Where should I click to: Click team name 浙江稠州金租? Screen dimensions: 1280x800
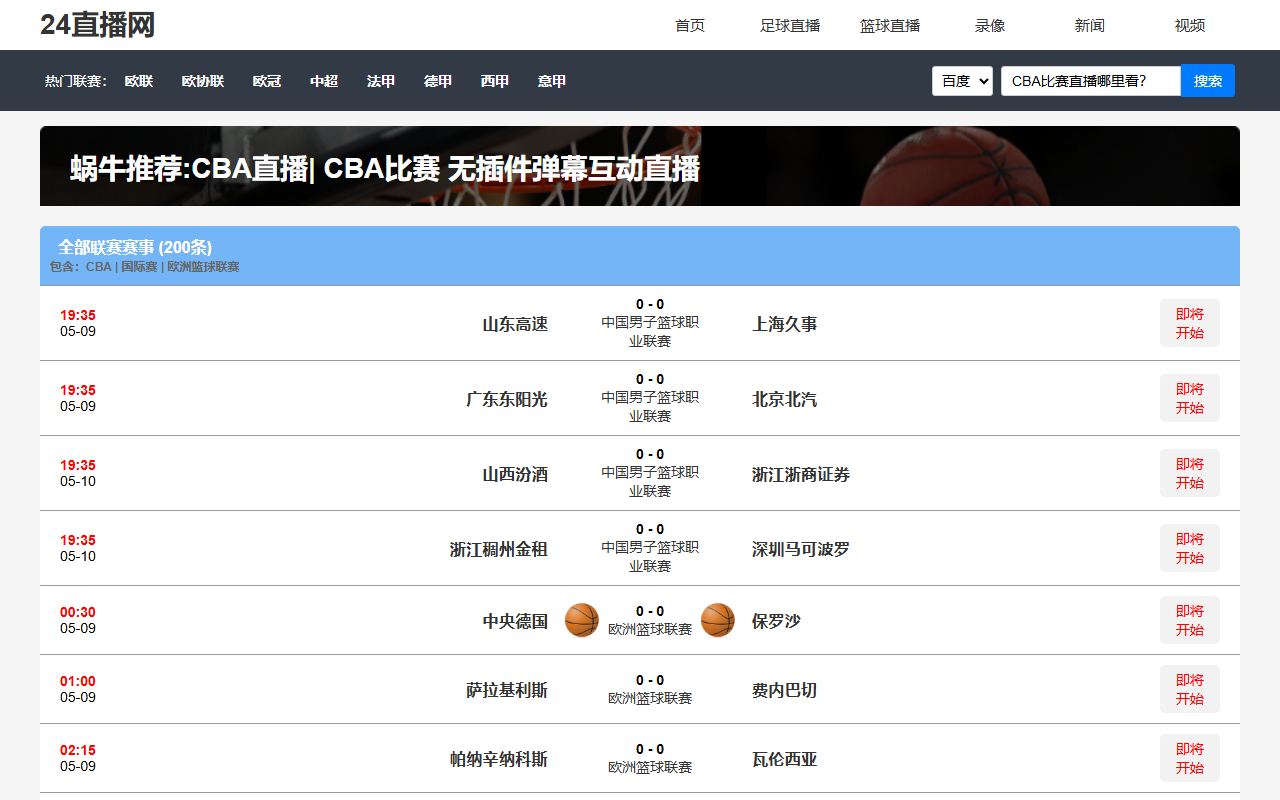click(x=499, y=549)
